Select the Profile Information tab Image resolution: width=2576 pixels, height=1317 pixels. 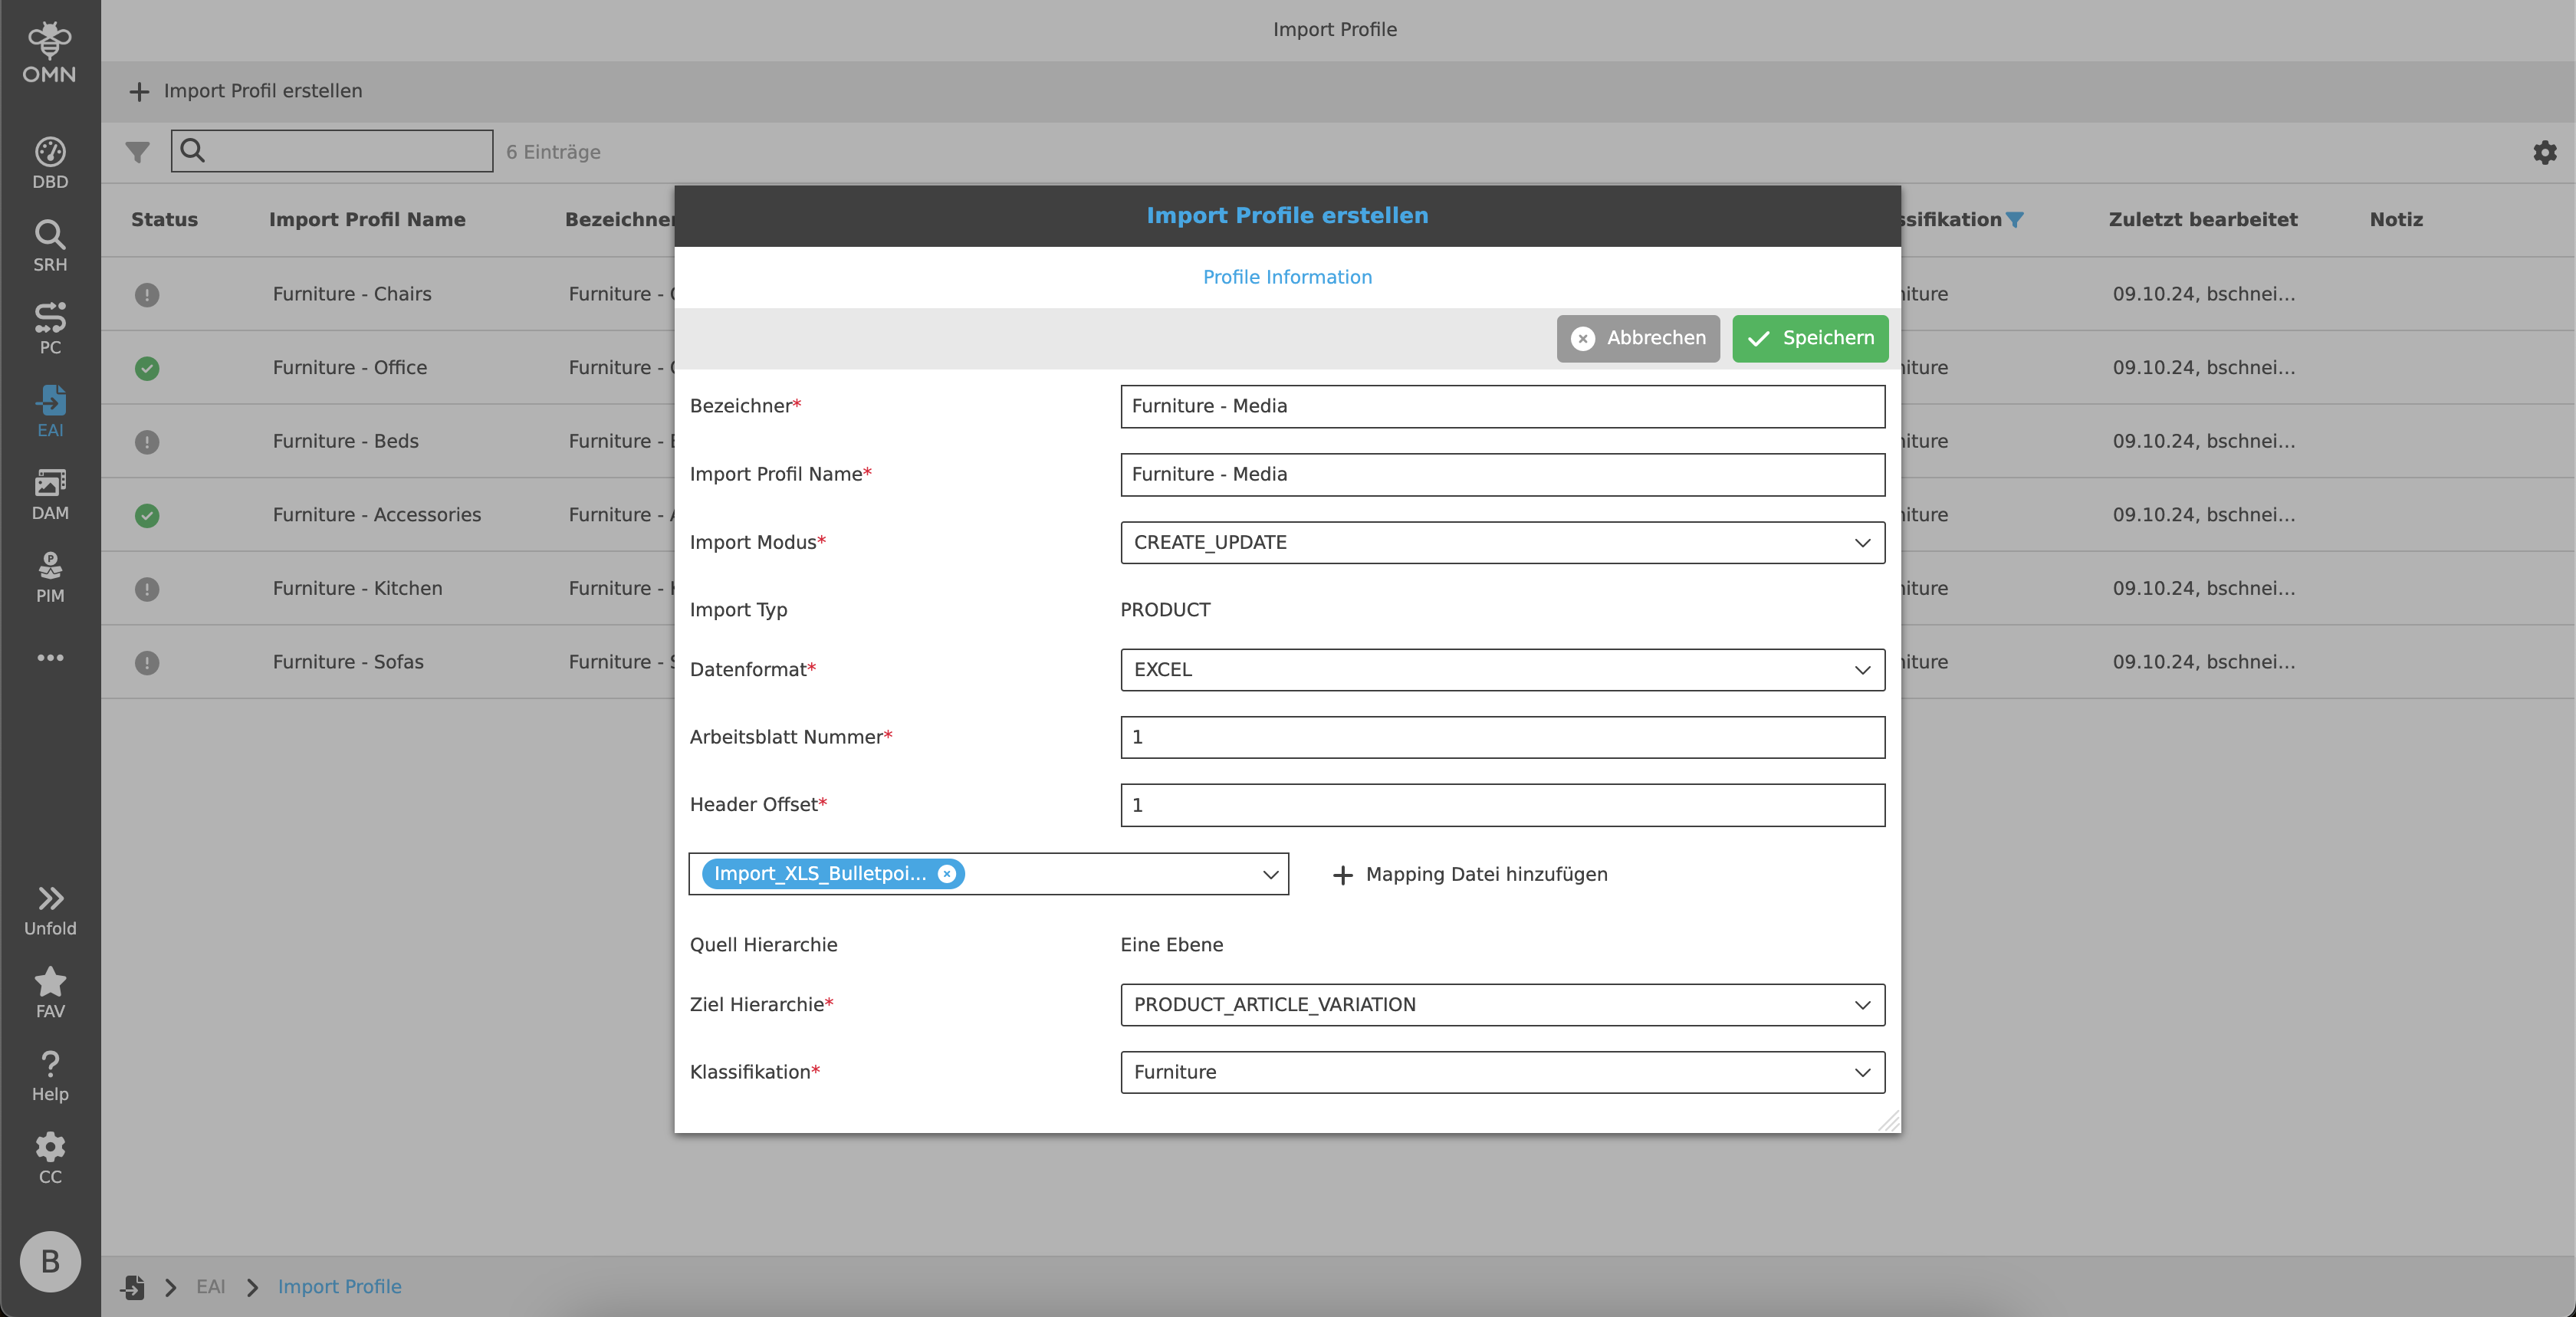tap(1287, 276)
